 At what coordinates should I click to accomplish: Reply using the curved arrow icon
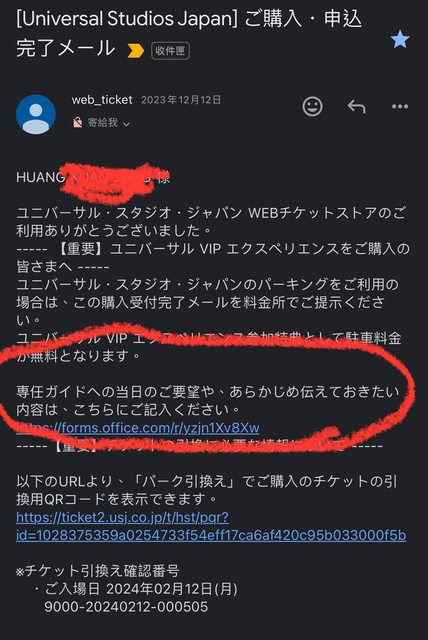(x=356, y=107)
